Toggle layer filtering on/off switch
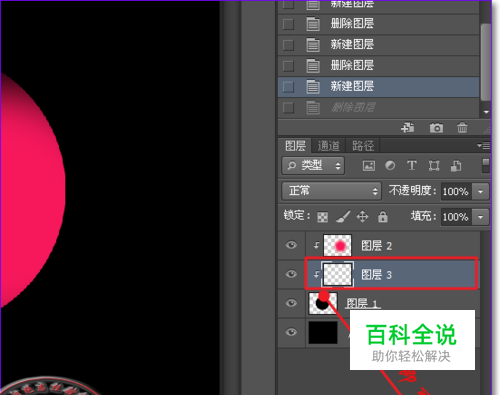This screenshot has height=395, width=500. [486, 166]
